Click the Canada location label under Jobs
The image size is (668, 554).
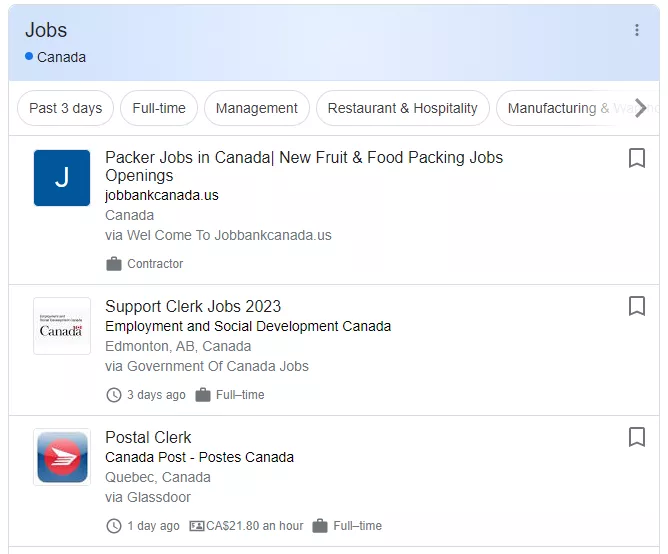click(x=61, y=57)
